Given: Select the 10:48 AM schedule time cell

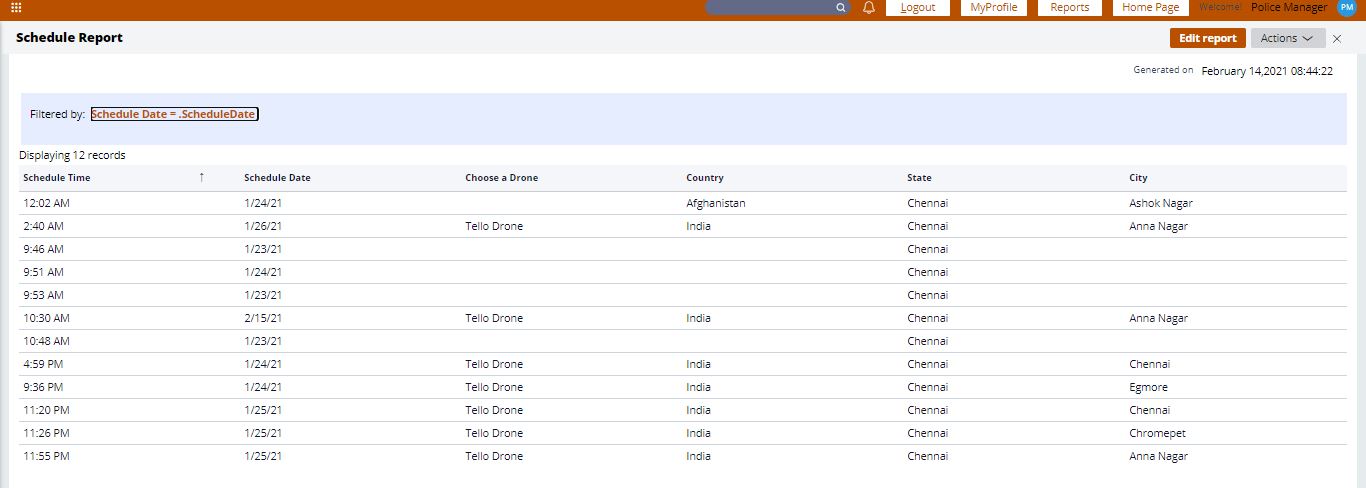Looking at the screenshot, I should (46, 341).
